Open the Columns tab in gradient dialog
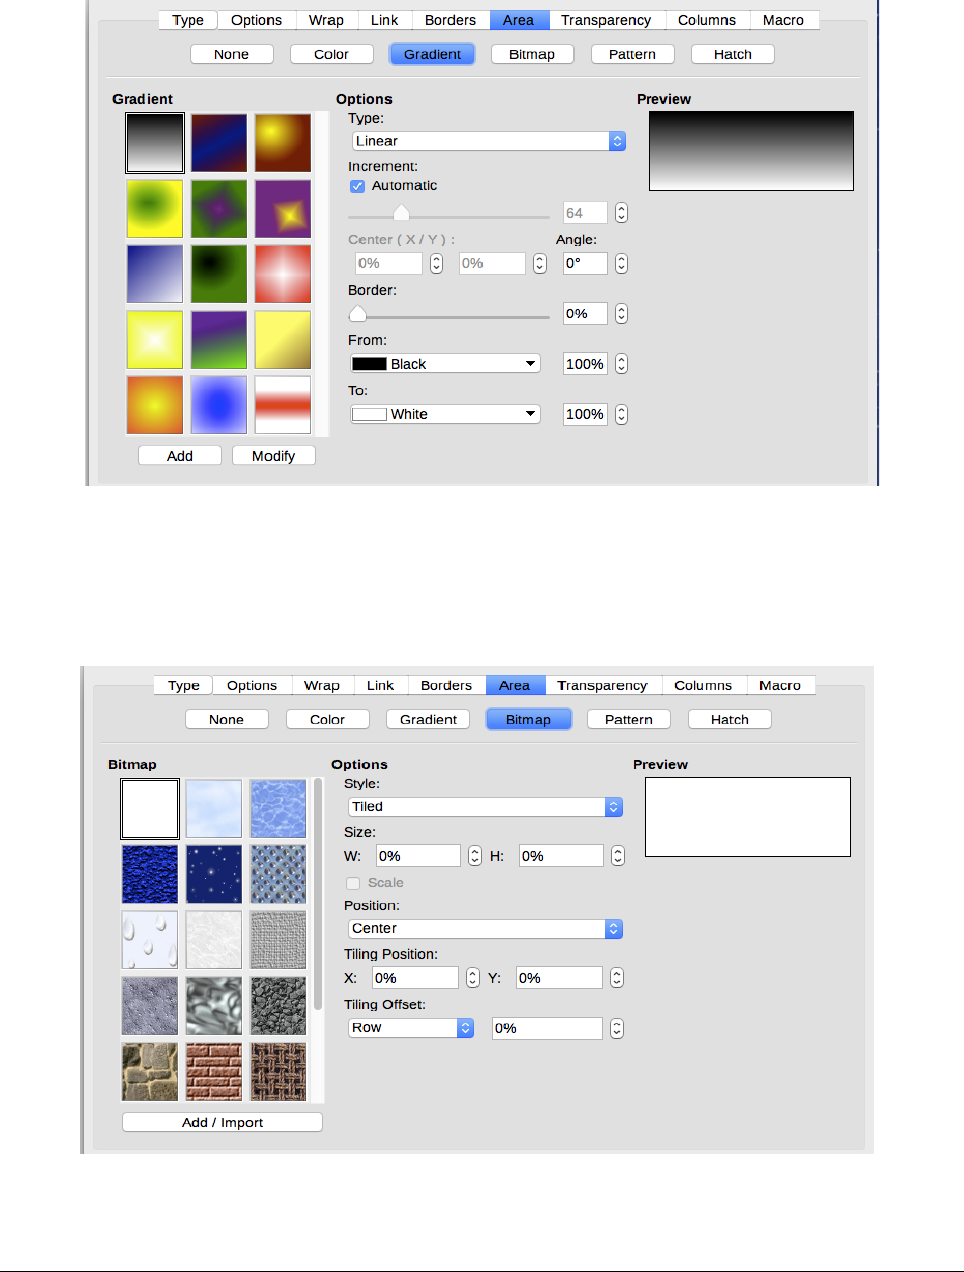Viewport: 964px width, 1272px height. tap(707, 20)
